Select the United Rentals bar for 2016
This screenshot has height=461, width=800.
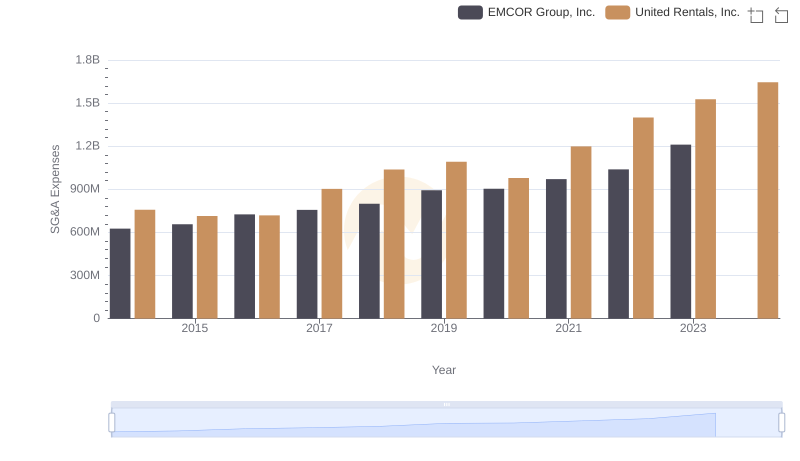point(269,267)
